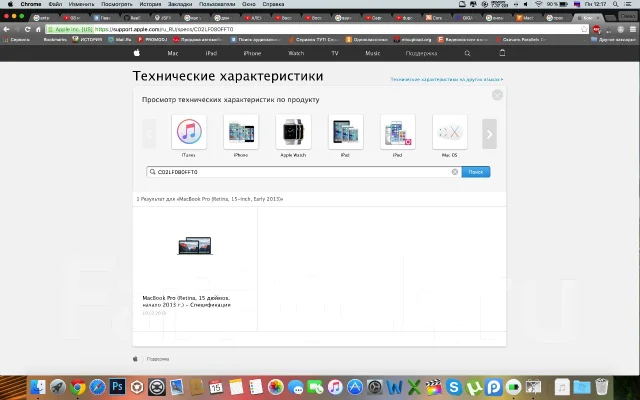
Task: Select the Mac OS product tile
Action: point(449,132)
